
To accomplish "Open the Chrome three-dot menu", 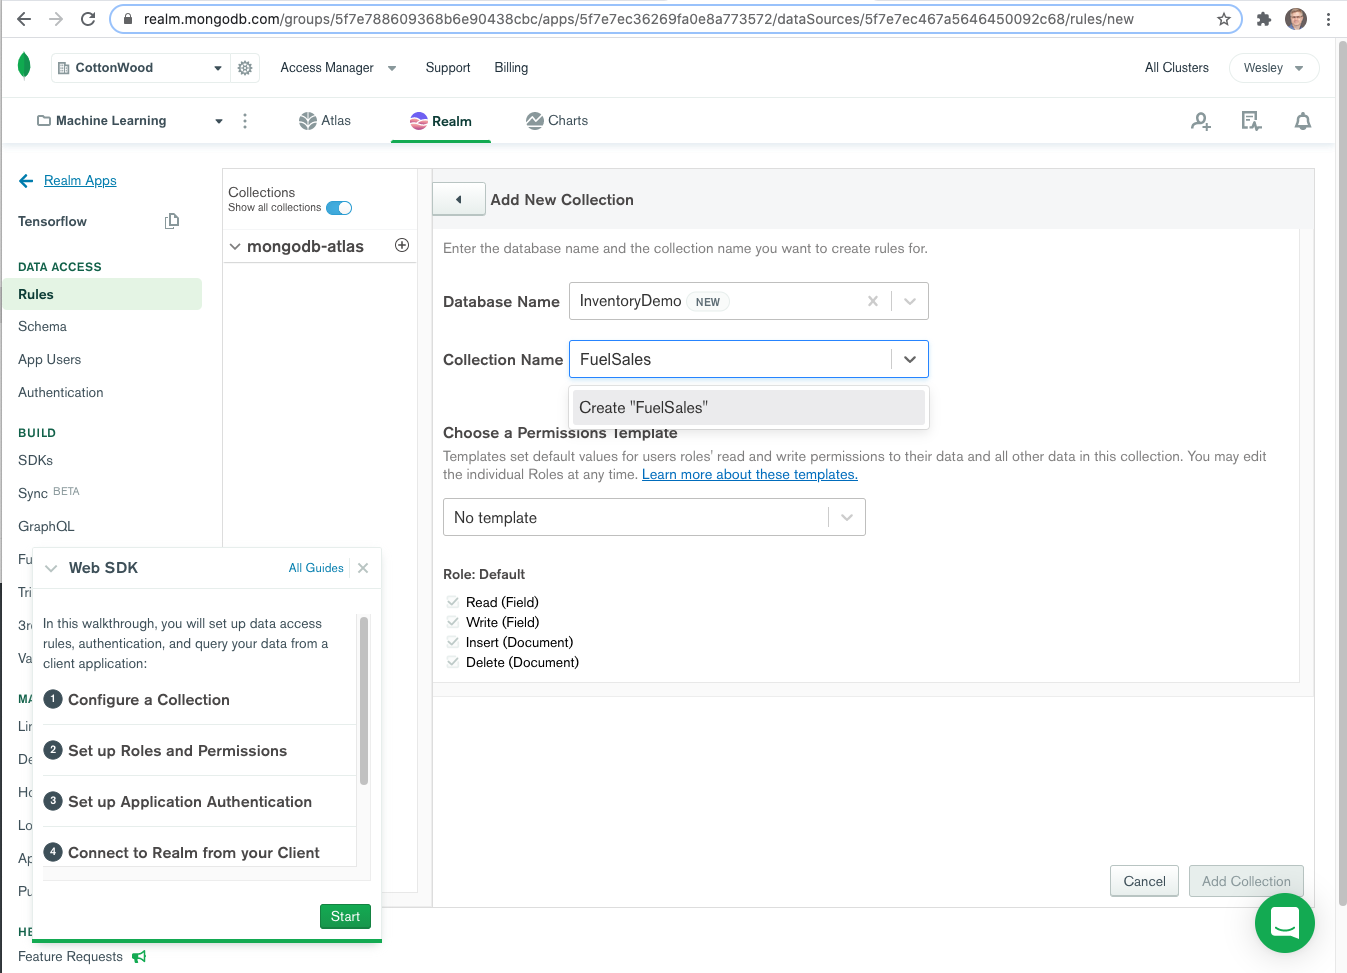I will click(x=1328, y=19).
